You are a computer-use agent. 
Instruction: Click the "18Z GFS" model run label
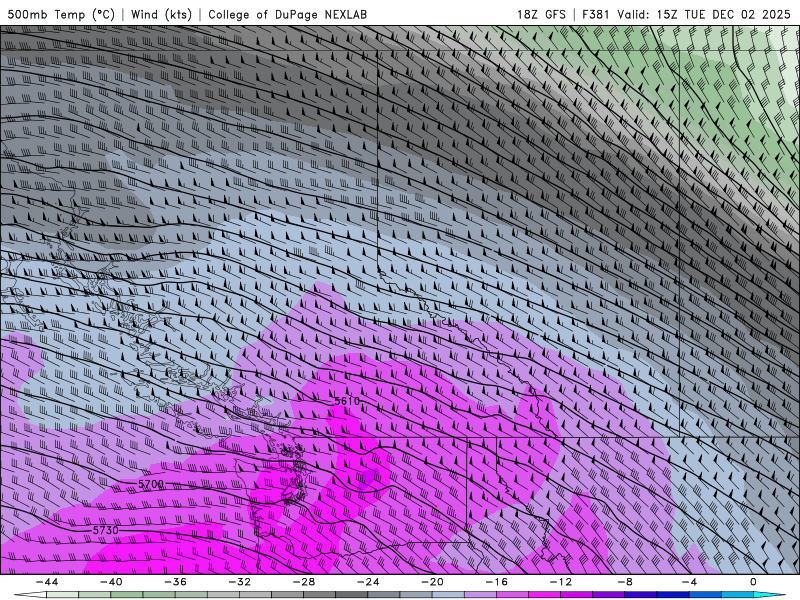point(541,14)
